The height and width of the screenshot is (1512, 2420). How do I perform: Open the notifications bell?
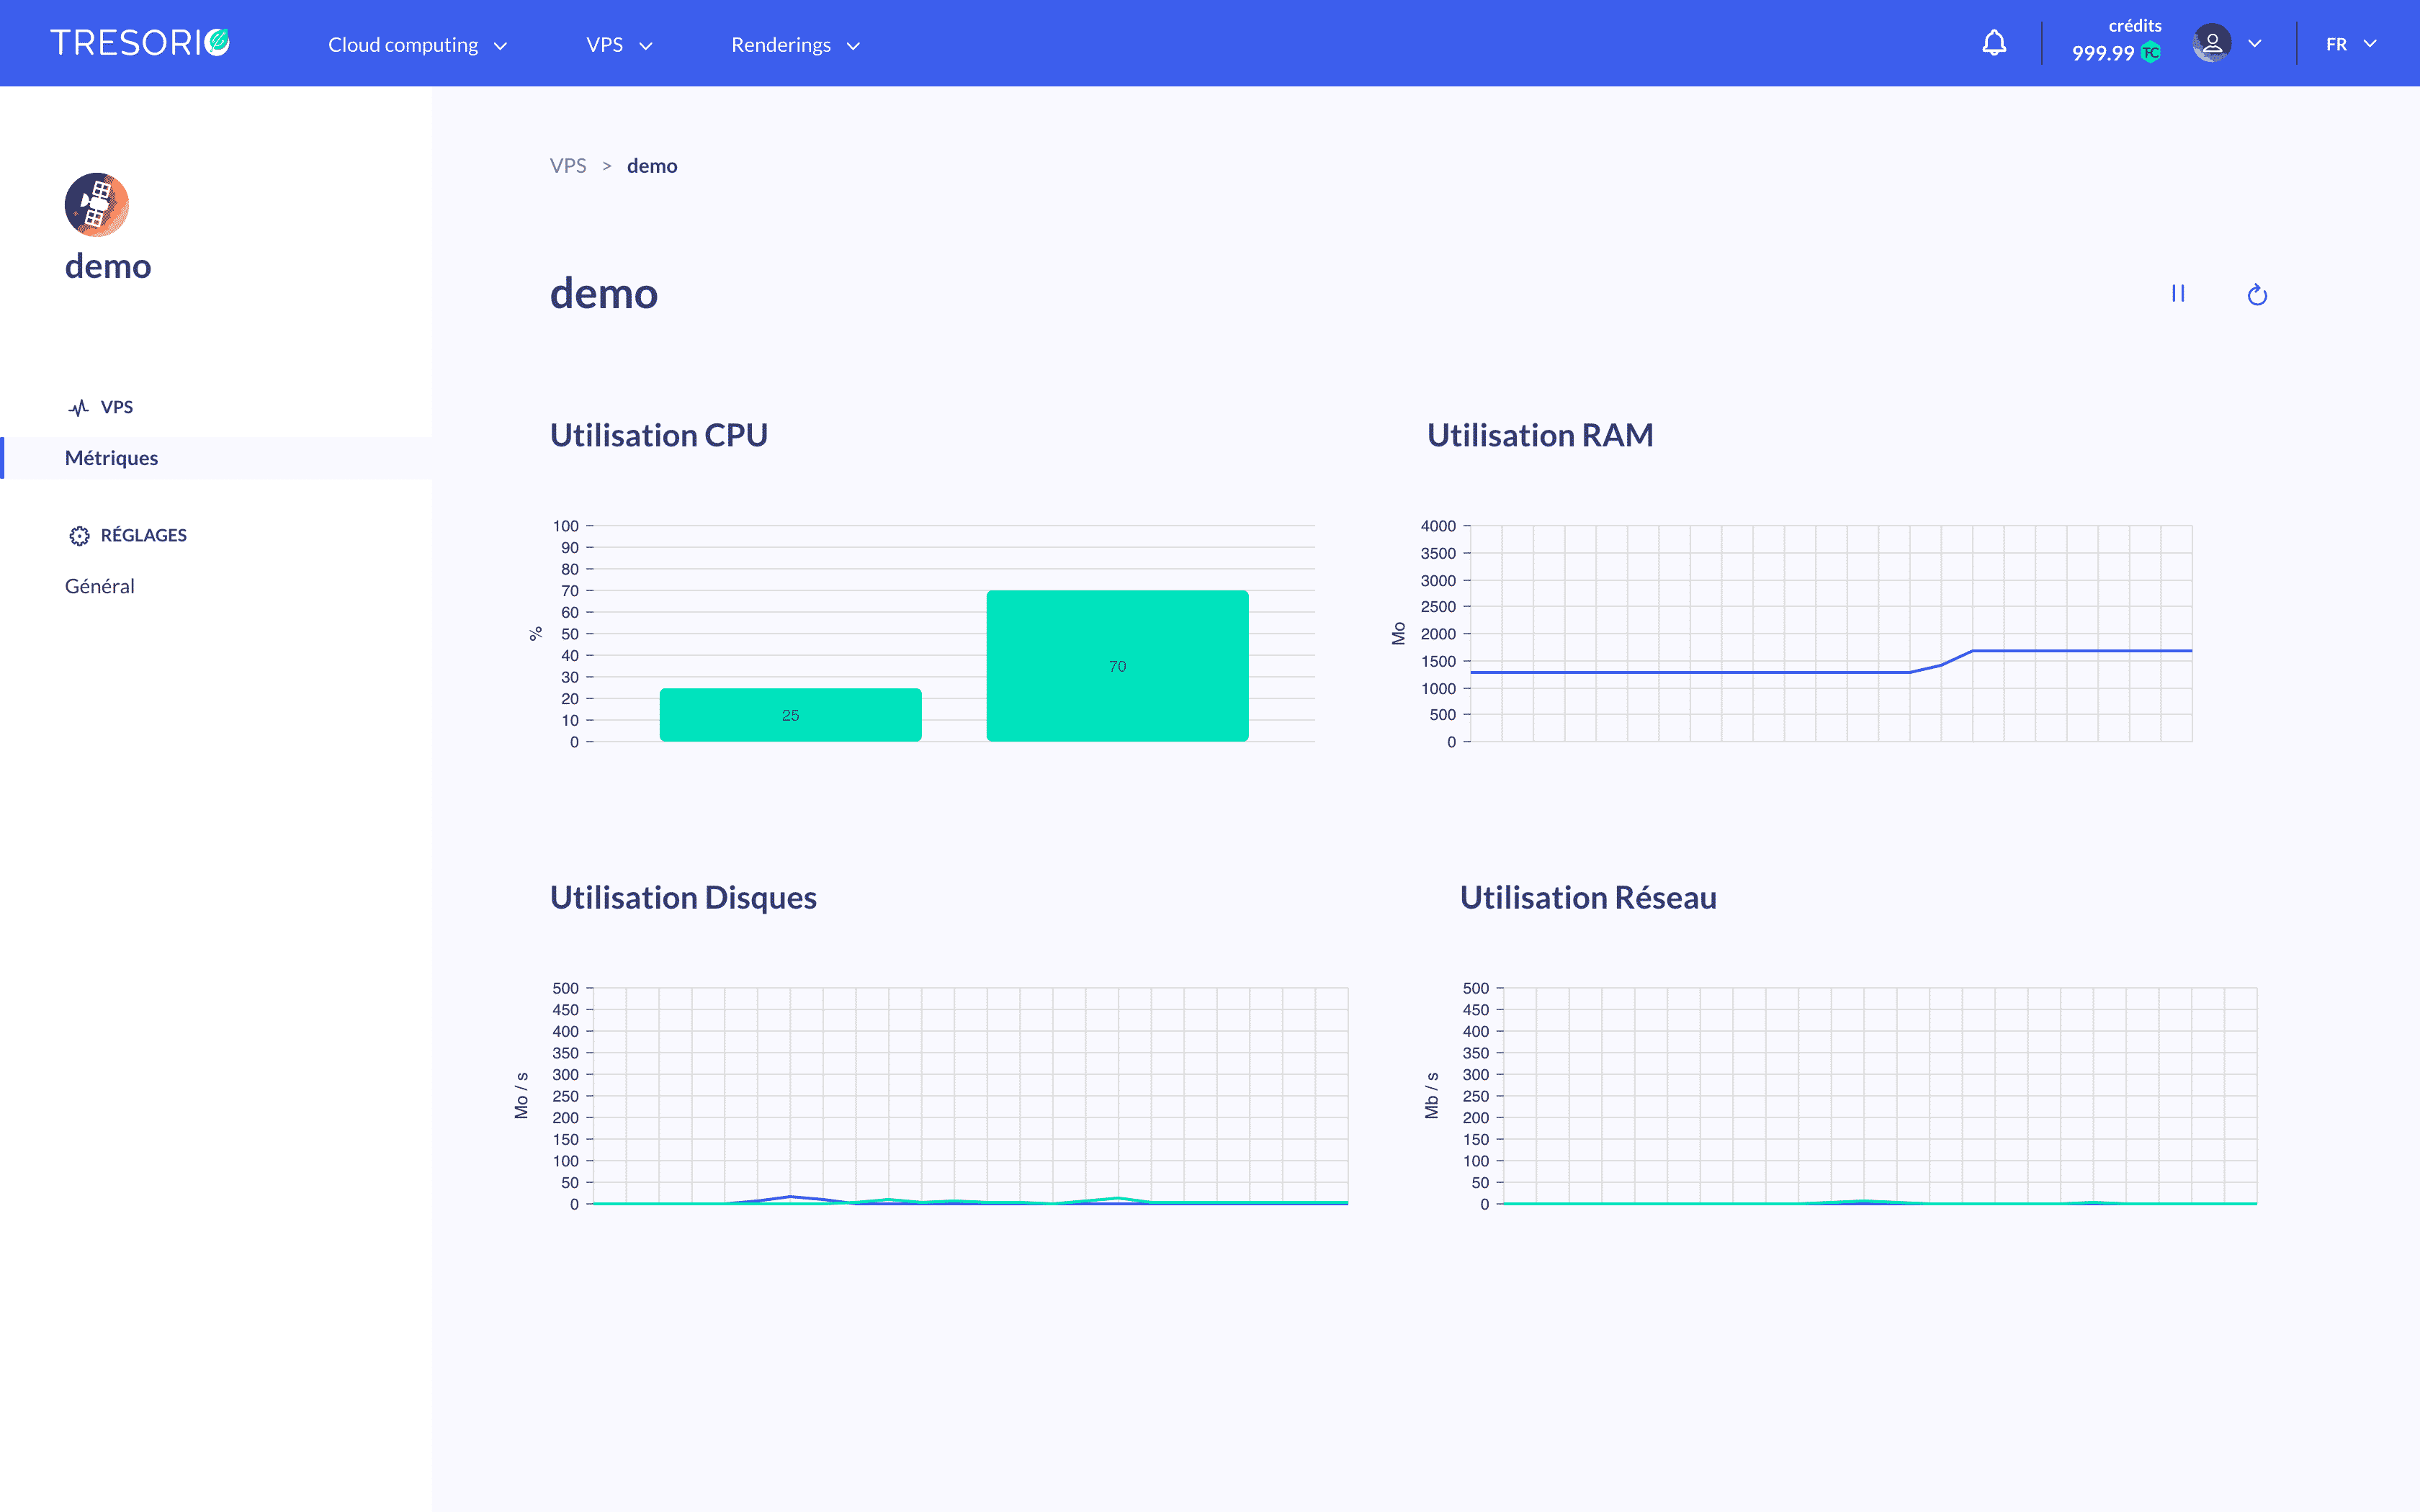1994,43
